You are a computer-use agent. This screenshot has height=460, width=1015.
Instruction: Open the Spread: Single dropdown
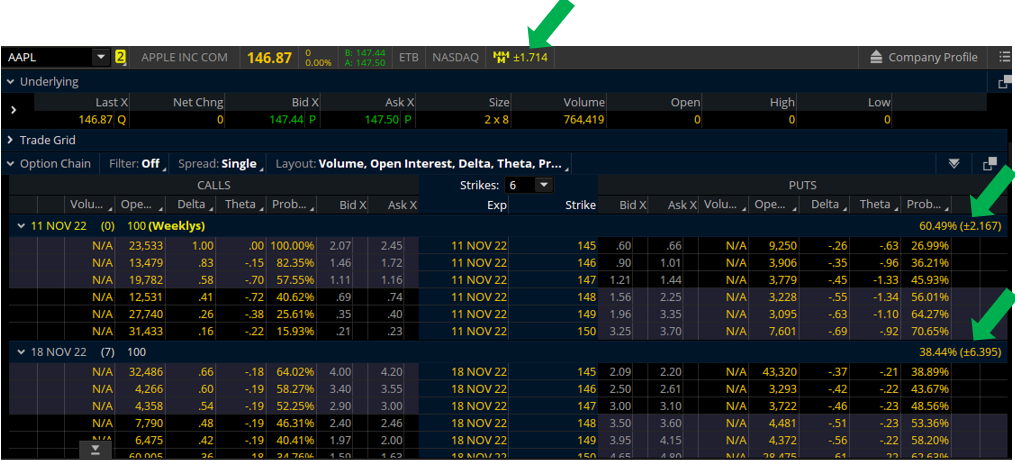coord(219,164)
